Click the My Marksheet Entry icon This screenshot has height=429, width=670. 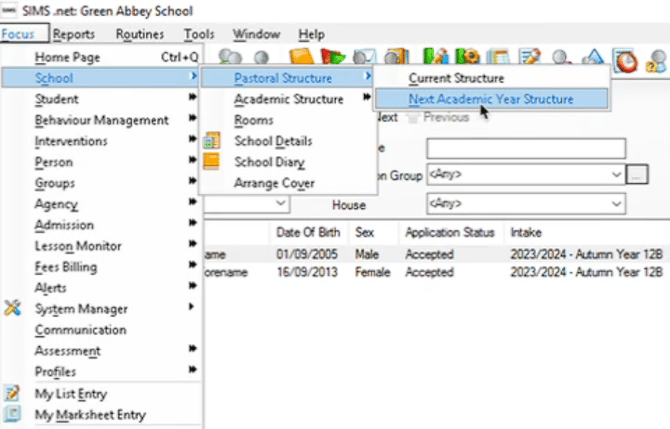pos(13,415)
